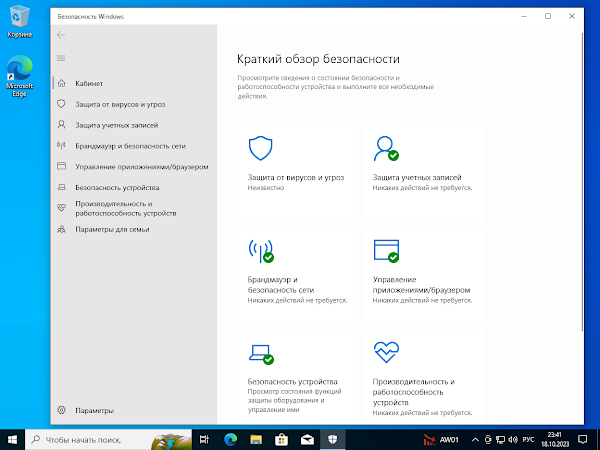The height and width of the screenshot is (450, 600).
Task: Select the Microsoft Edge desktop shortcut
Action: click(19, 77)
